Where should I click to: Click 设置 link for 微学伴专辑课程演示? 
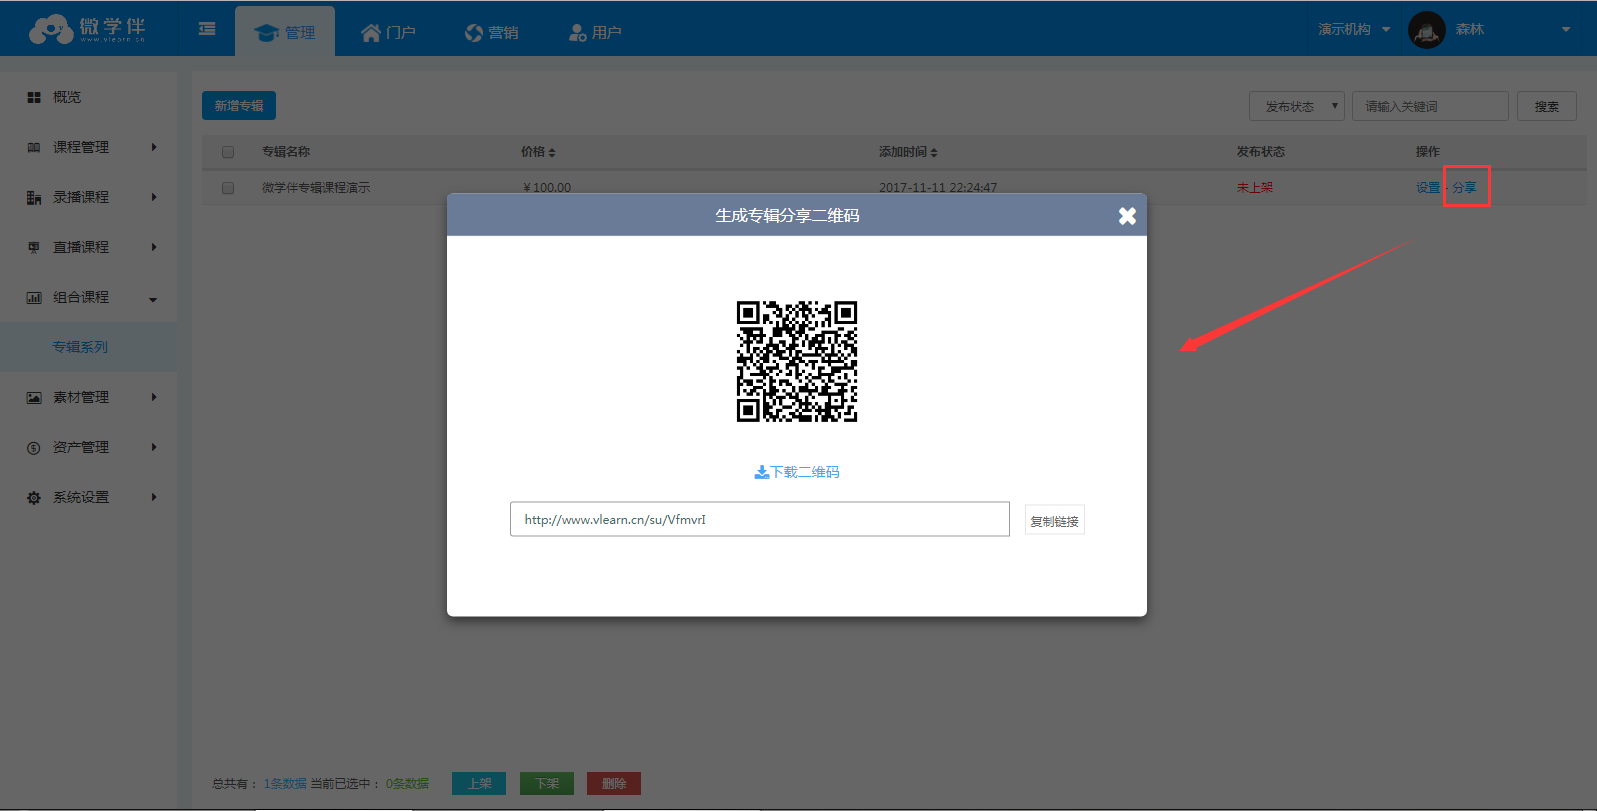click(x=1428, y=188)
